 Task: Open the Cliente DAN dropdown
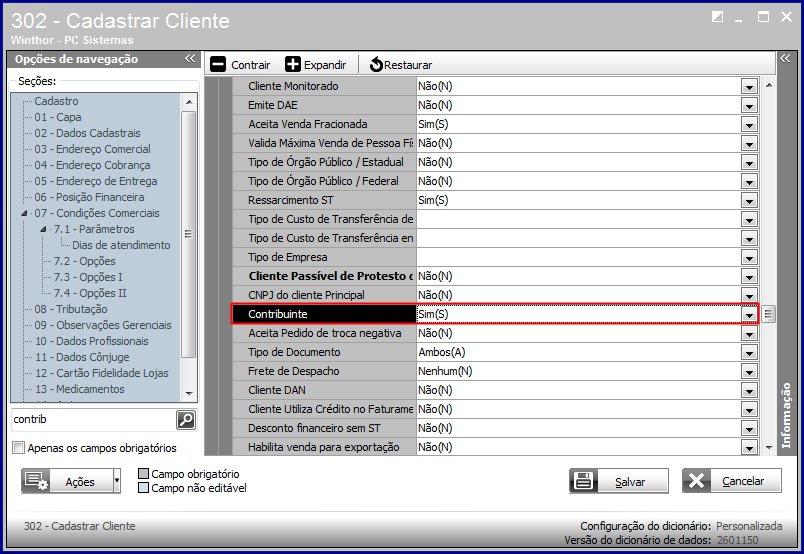pyautogui.click(x=749, y=390)
